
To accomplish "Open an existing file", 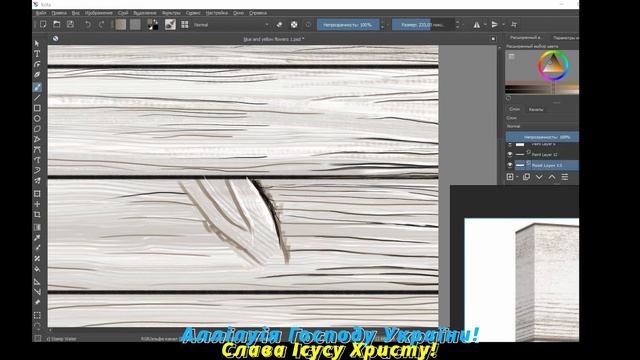I will [57, 24].
